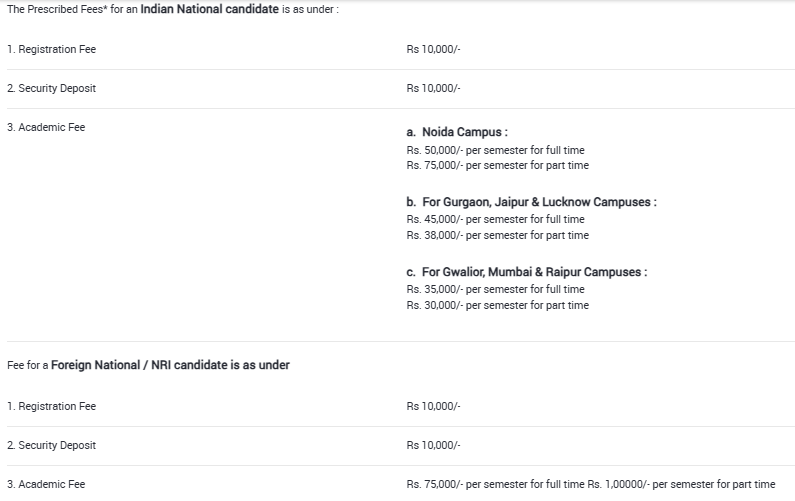This screenshot has height=501, width=795.
Task: Click the Indian Academic Fee row label
Action: [x=46, y=127]
